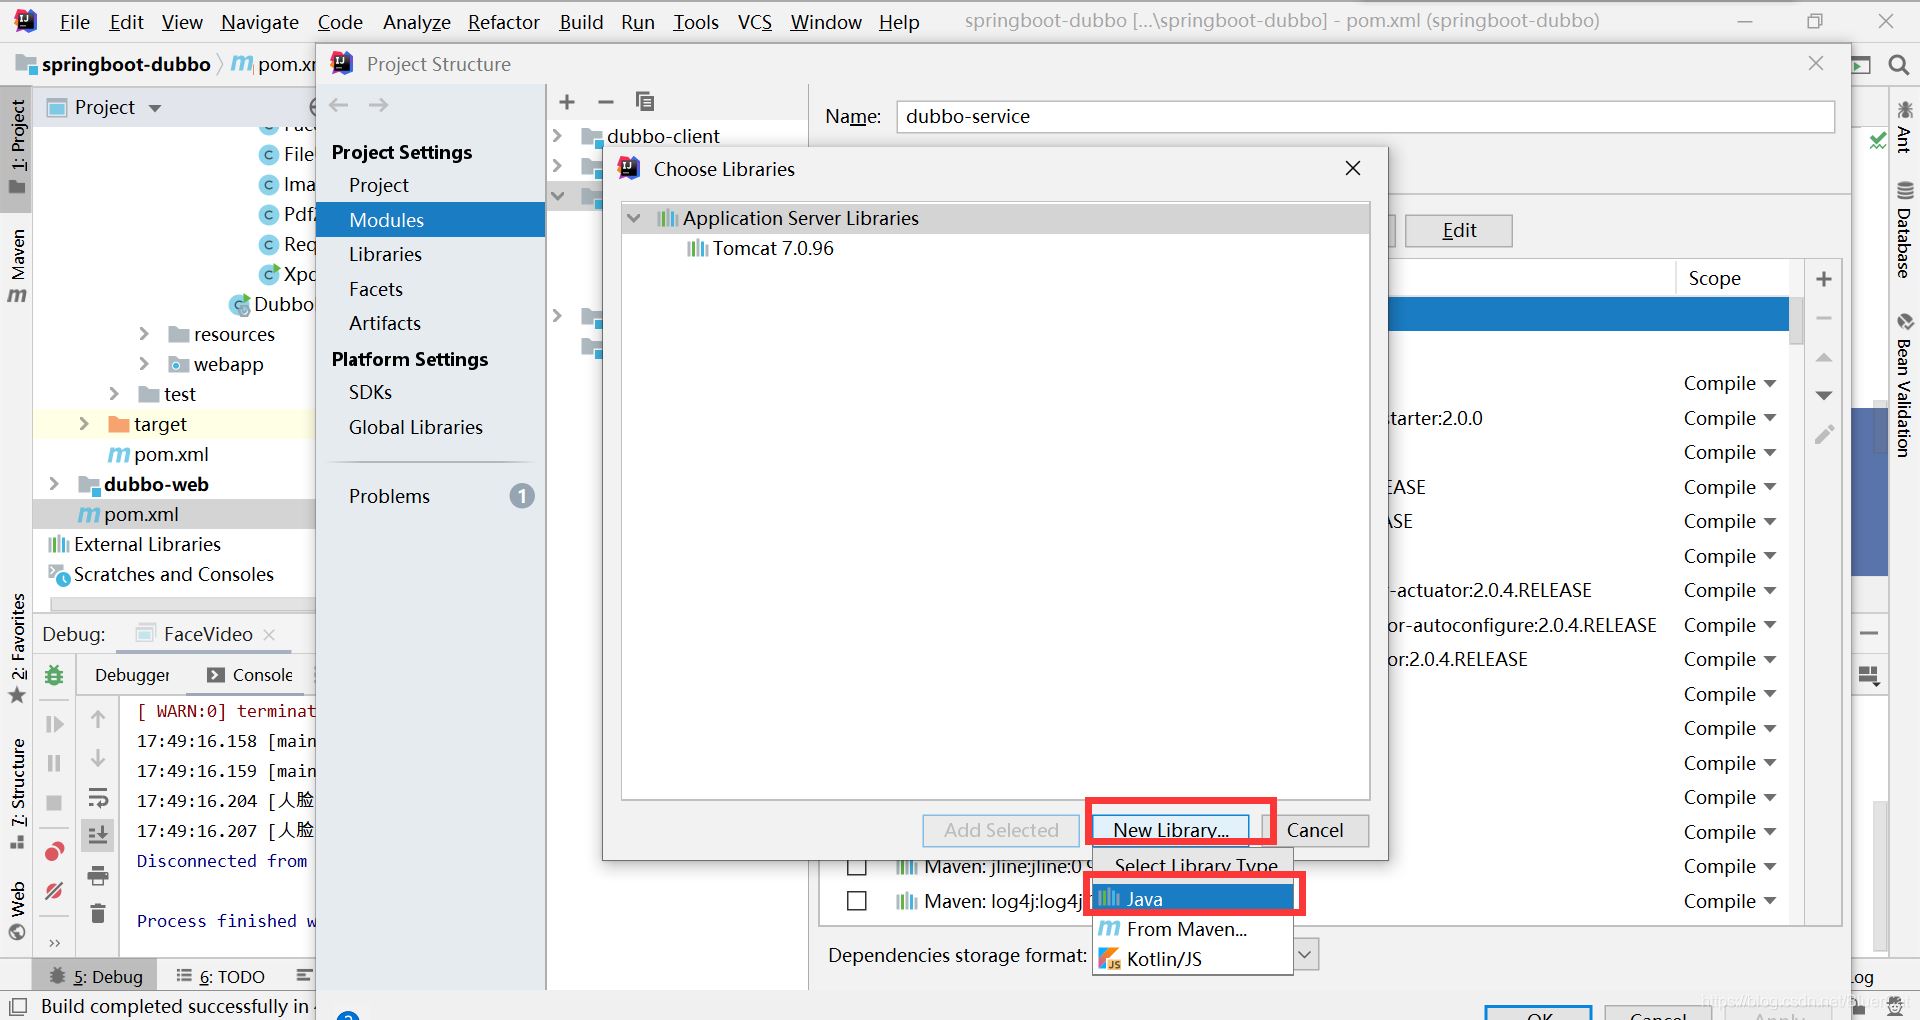Image resolution: width=1920 pixels, height=1020 pixels.
Task: Click the copy module icon
Action: click(x=645, y=102)
